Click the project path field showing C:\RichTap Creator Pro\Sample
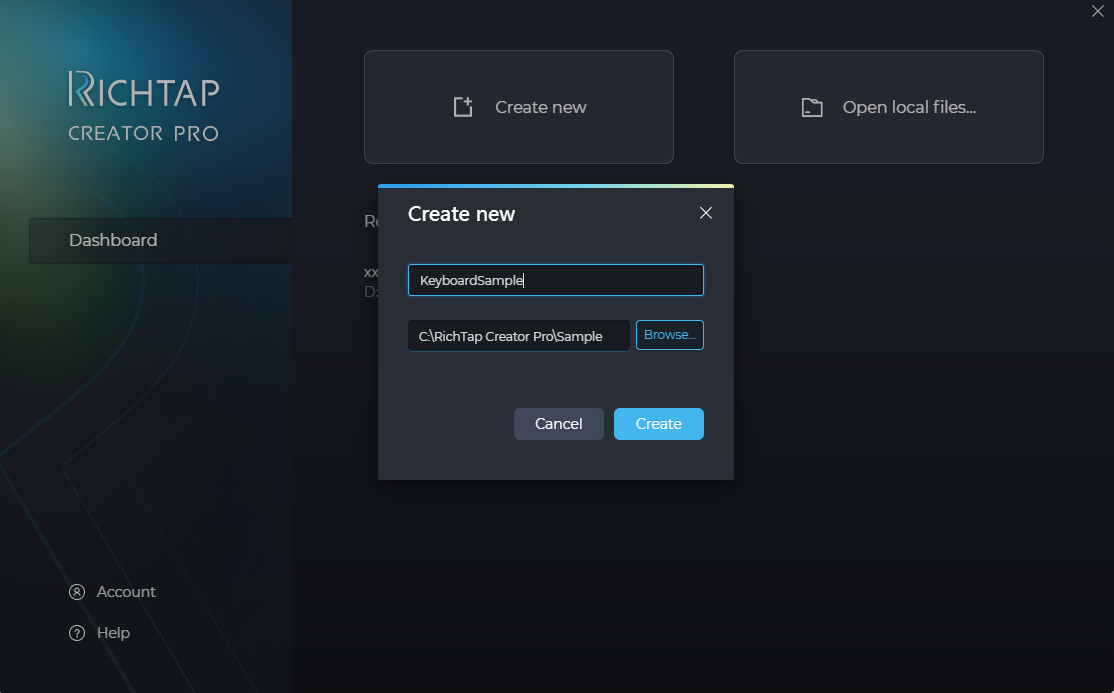 (518, 336)
